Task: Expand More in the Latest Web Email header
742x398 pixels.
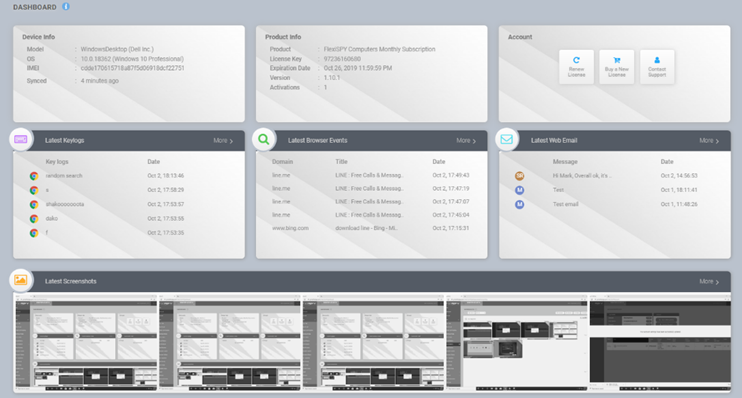Action: coord(709,141)
